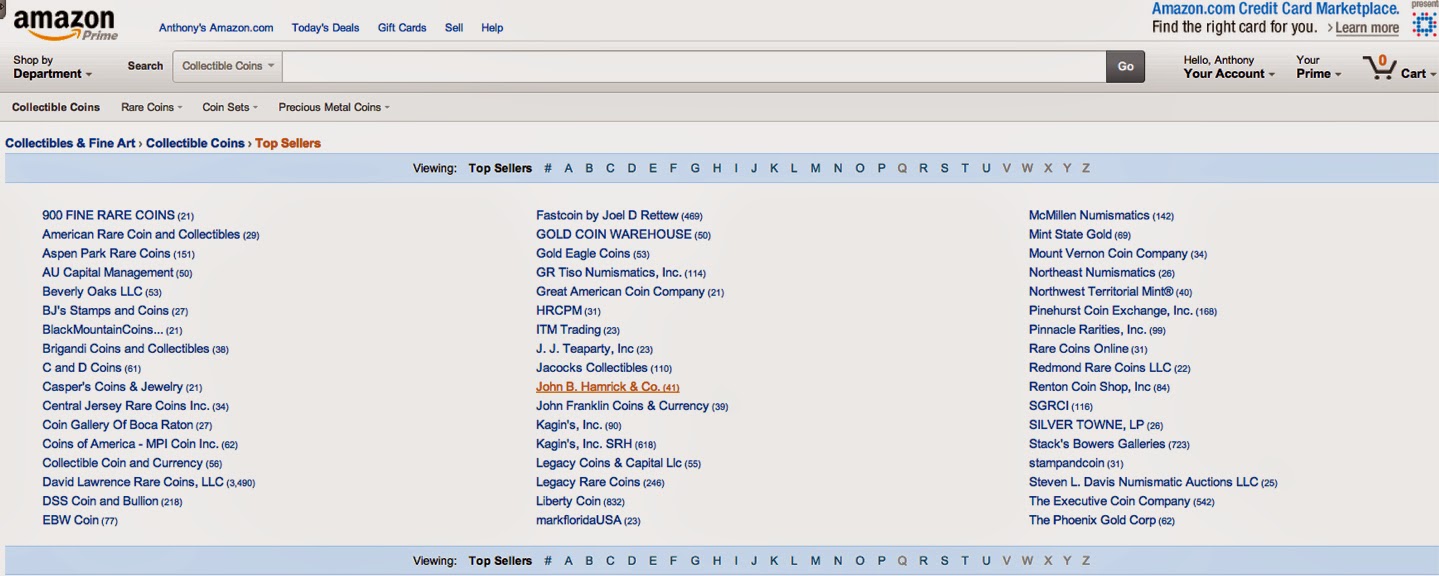
Task: Expand the Precious Metal Coins submenu
Action: (x=334, y=107)
